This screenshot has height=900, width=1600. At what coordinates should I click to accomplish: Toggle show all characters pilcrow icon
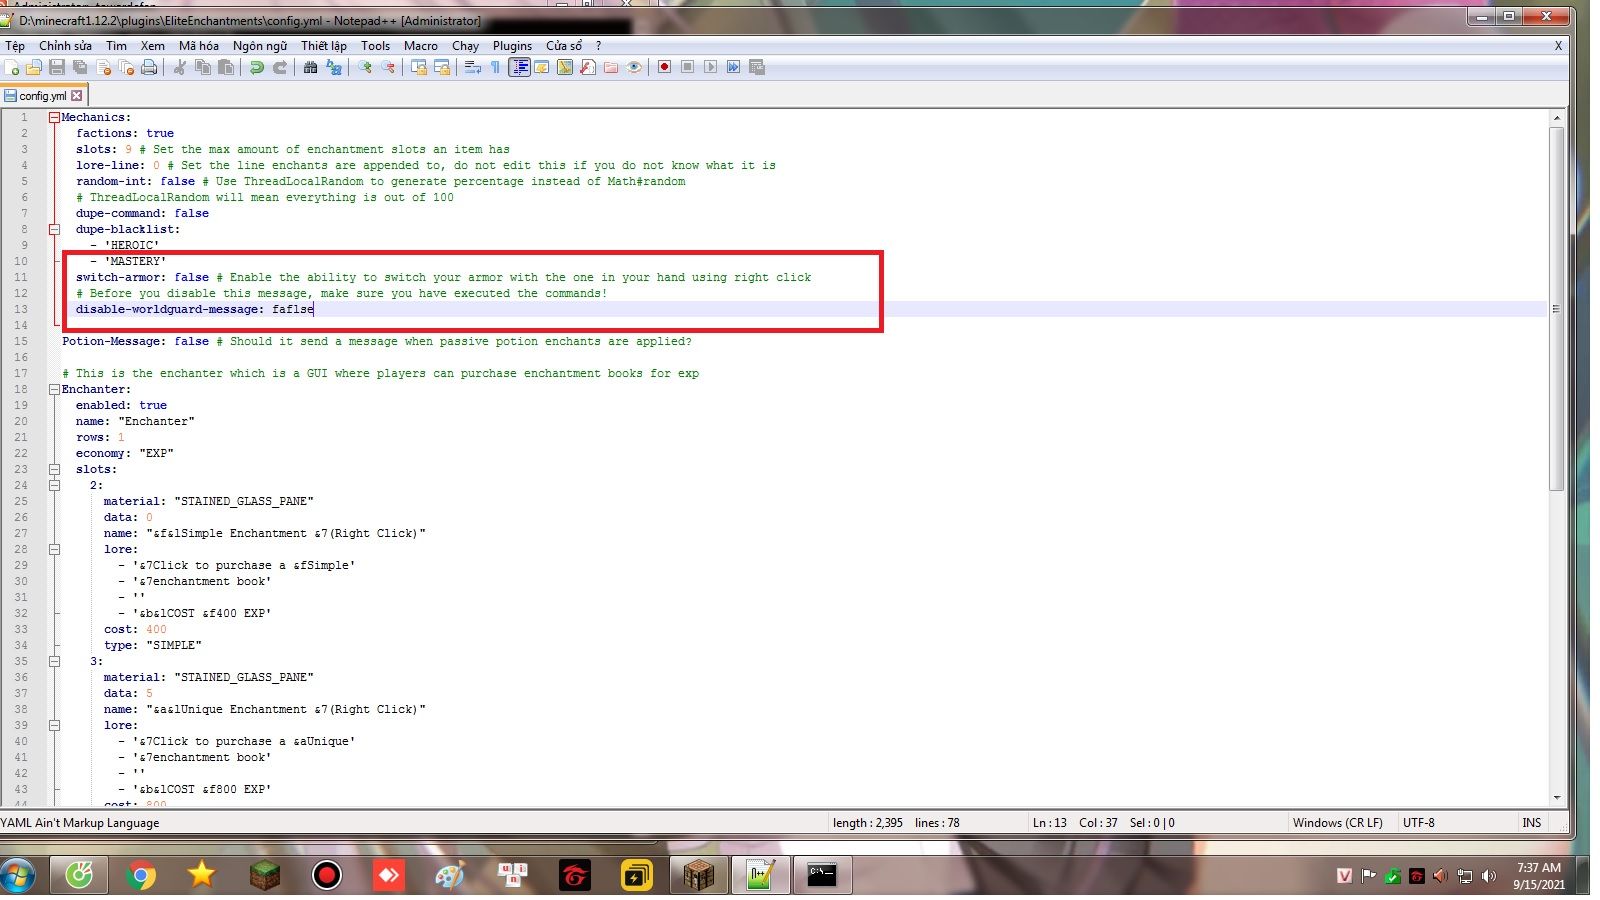(496, 67)
